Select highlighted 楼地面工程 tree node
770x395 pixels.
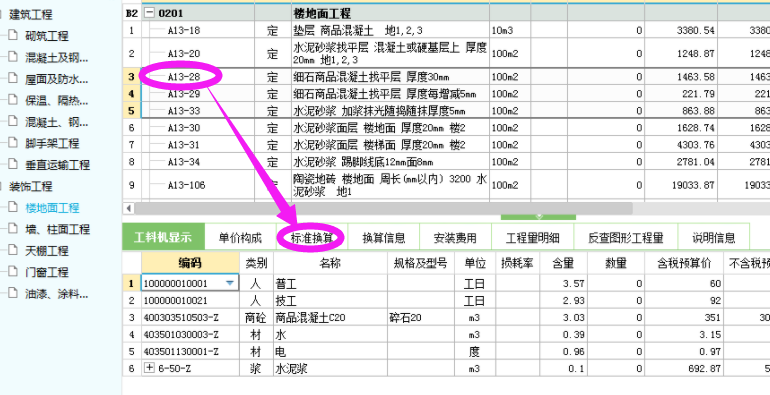[52, 208]
